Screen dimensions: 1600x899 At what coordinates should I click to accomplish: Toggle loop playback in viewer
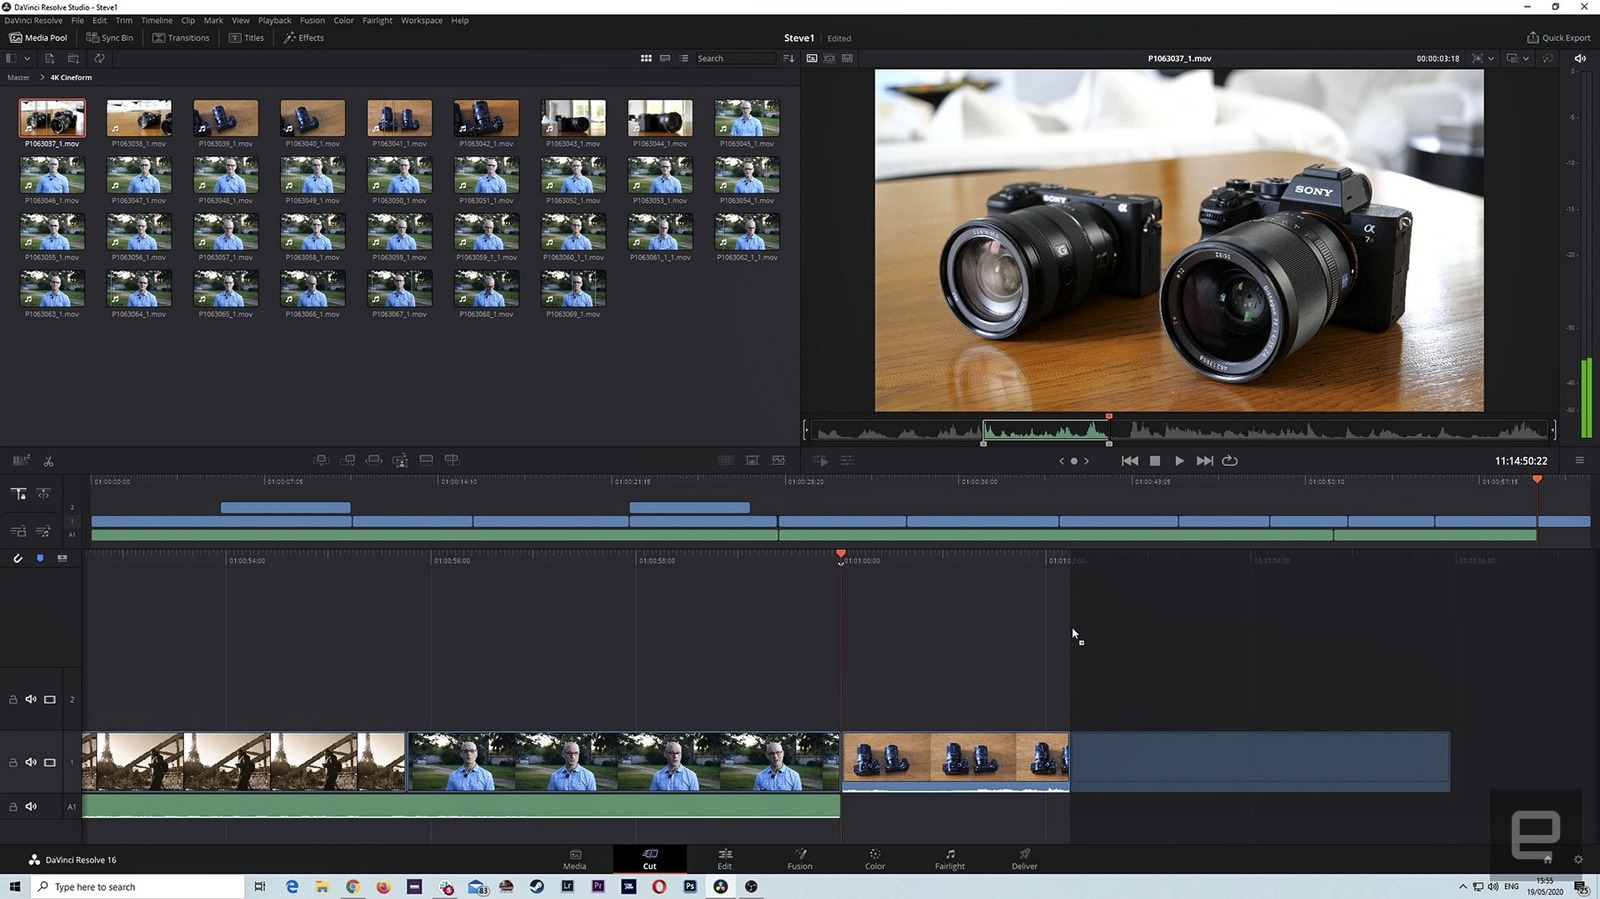click(1230, 461)
